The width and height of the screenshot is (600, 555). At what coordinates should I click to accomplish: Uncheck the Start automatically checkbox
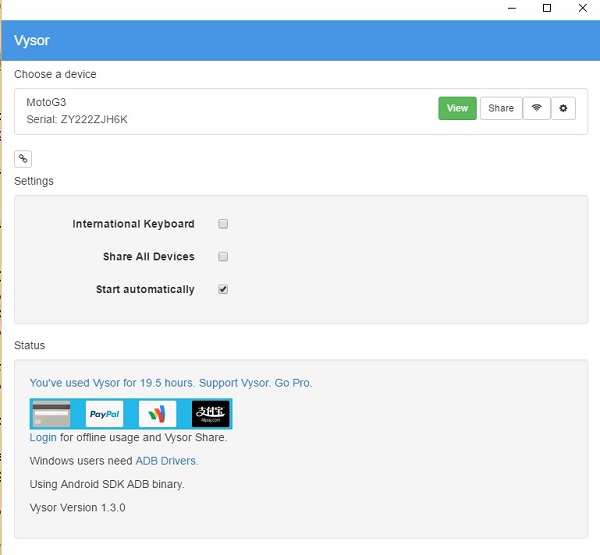pos(224,290)
